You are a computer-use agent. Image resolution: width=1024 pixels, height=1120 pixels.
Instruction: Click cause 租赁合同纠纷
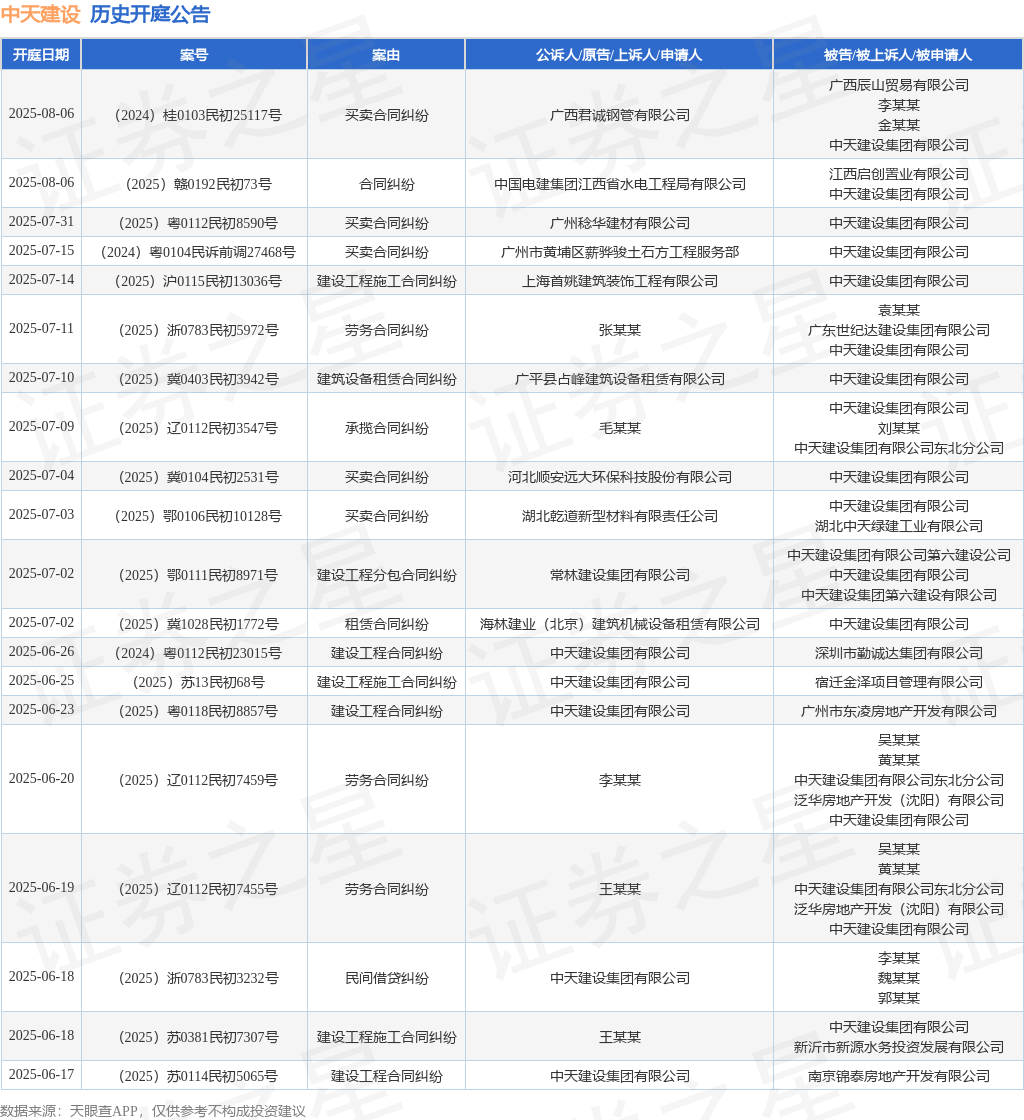[x=386, y=624]
